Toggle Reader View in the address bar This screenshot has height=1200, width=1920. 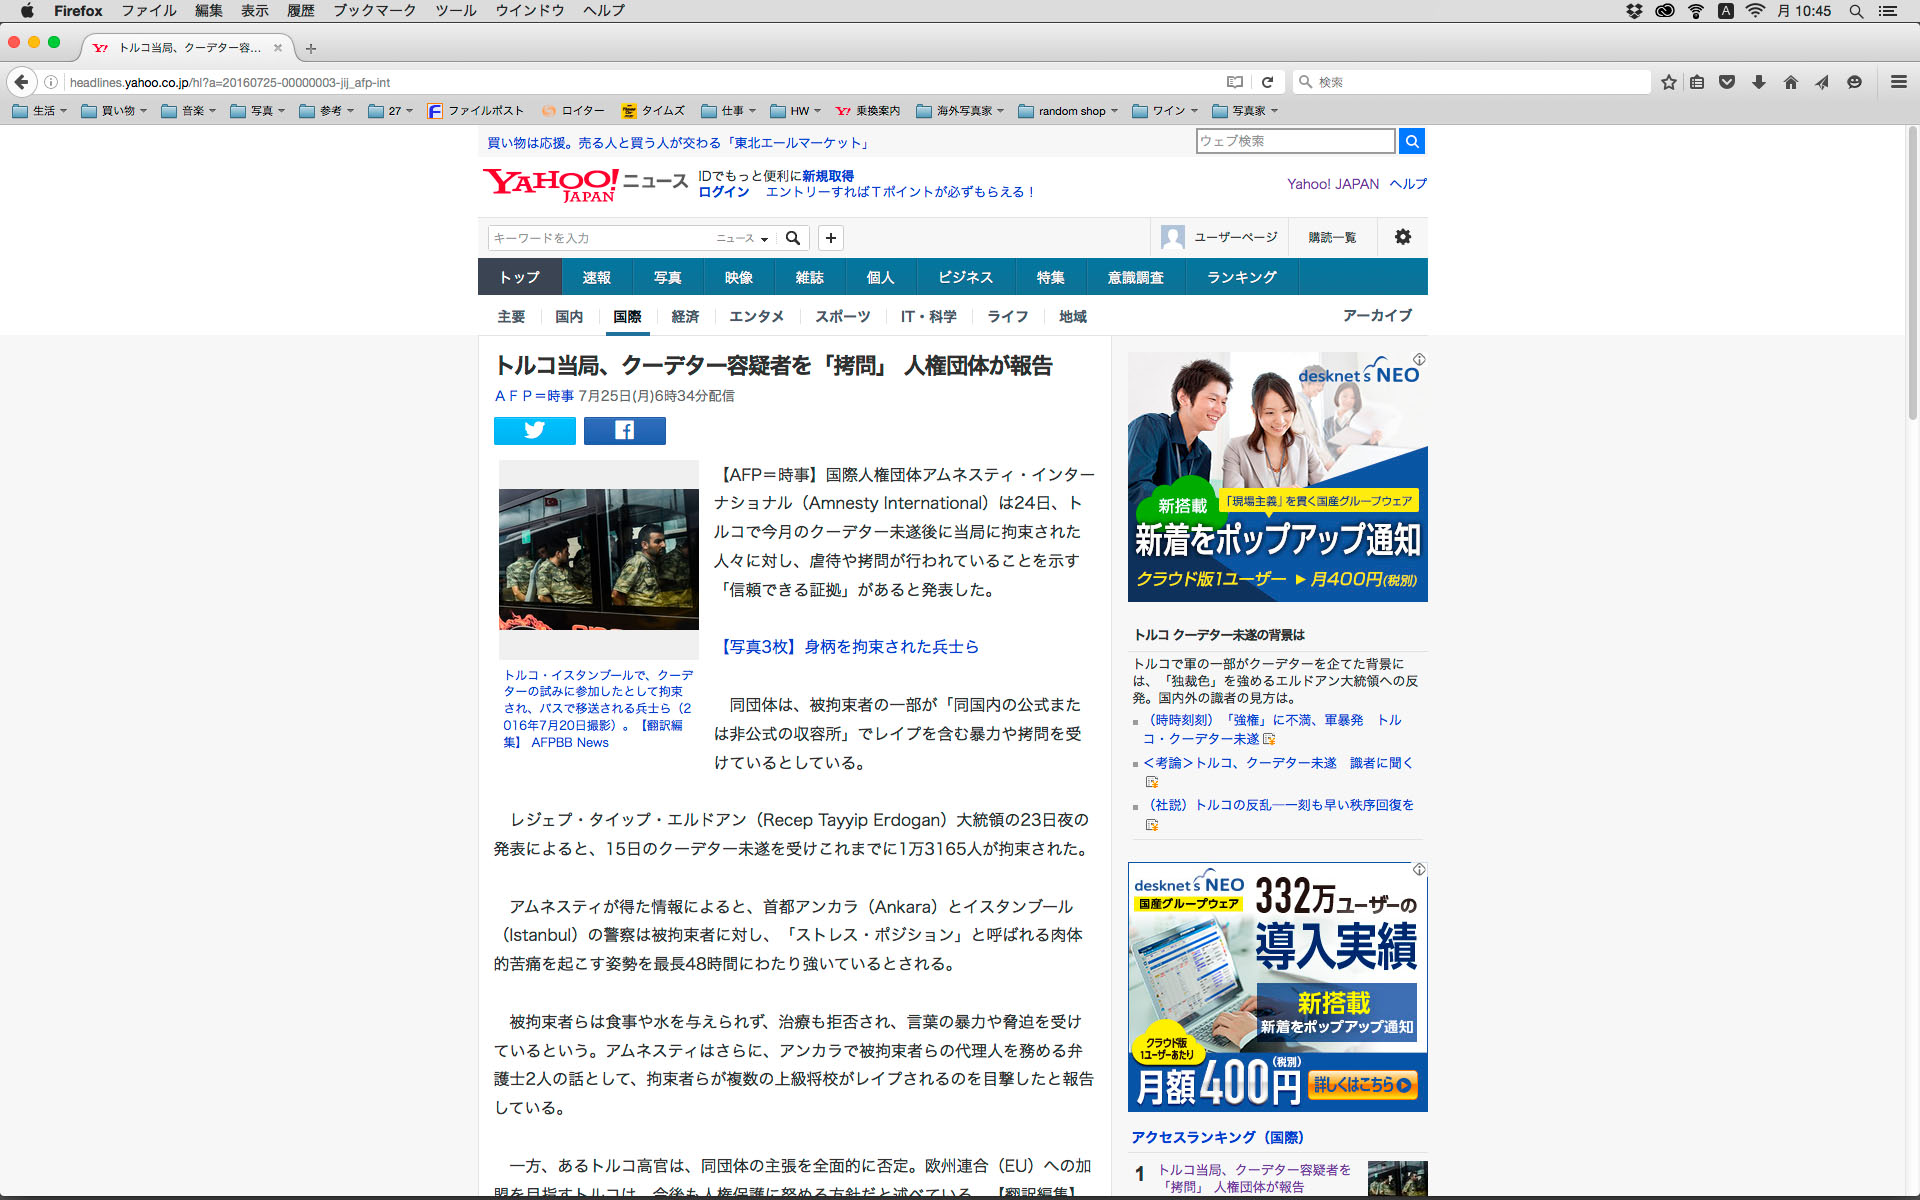1235,82
